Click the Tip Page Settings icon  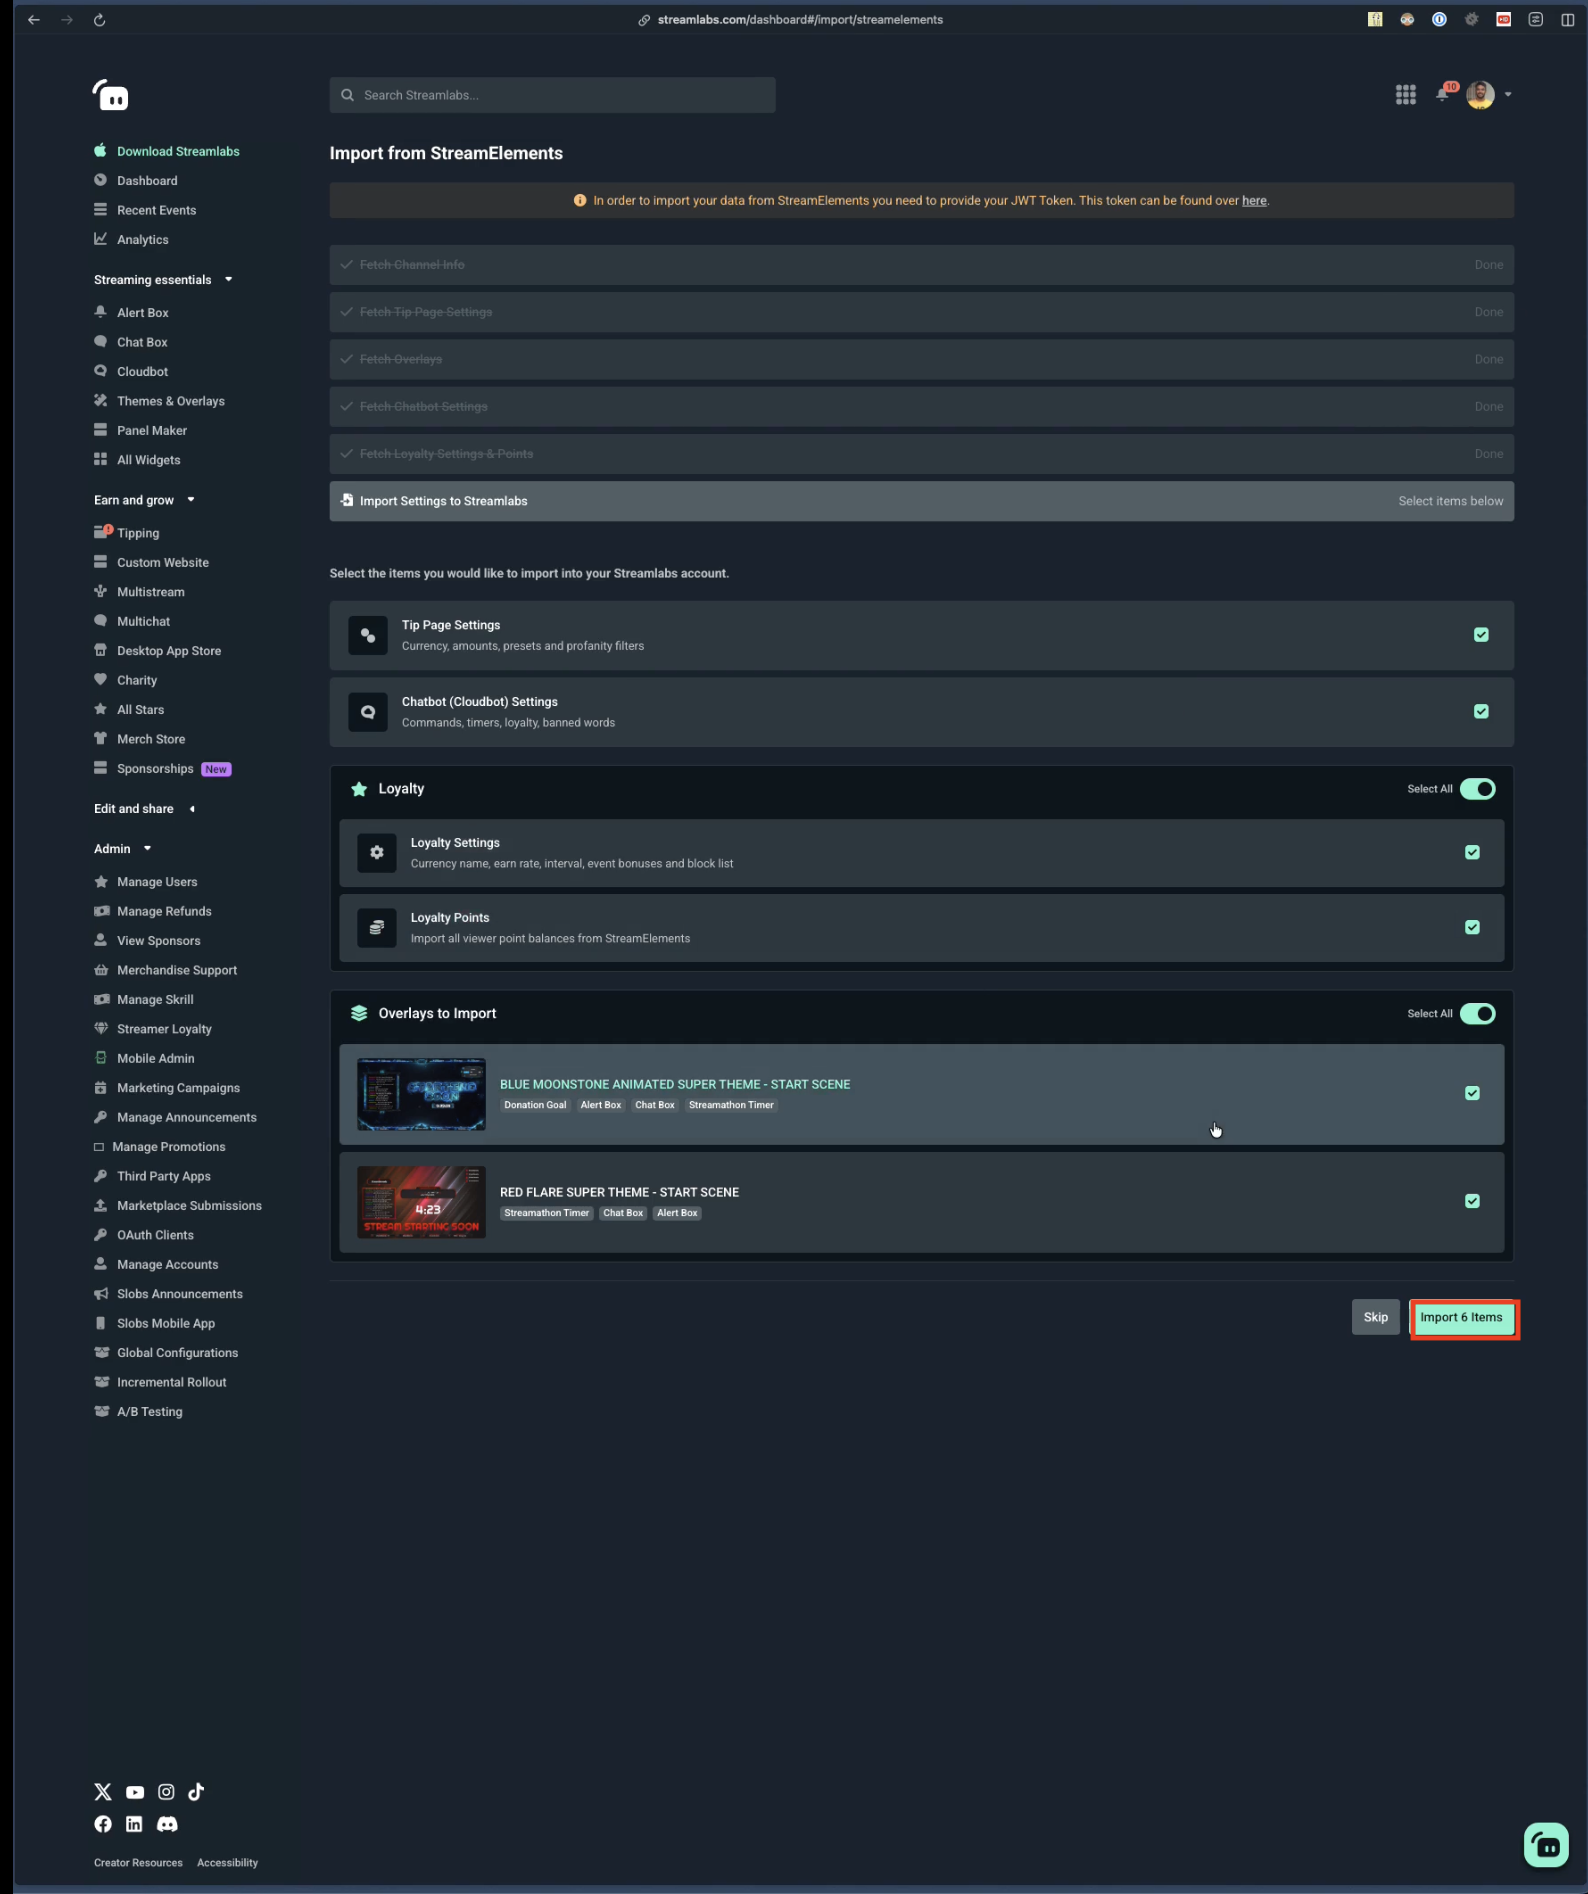[368, 636]
